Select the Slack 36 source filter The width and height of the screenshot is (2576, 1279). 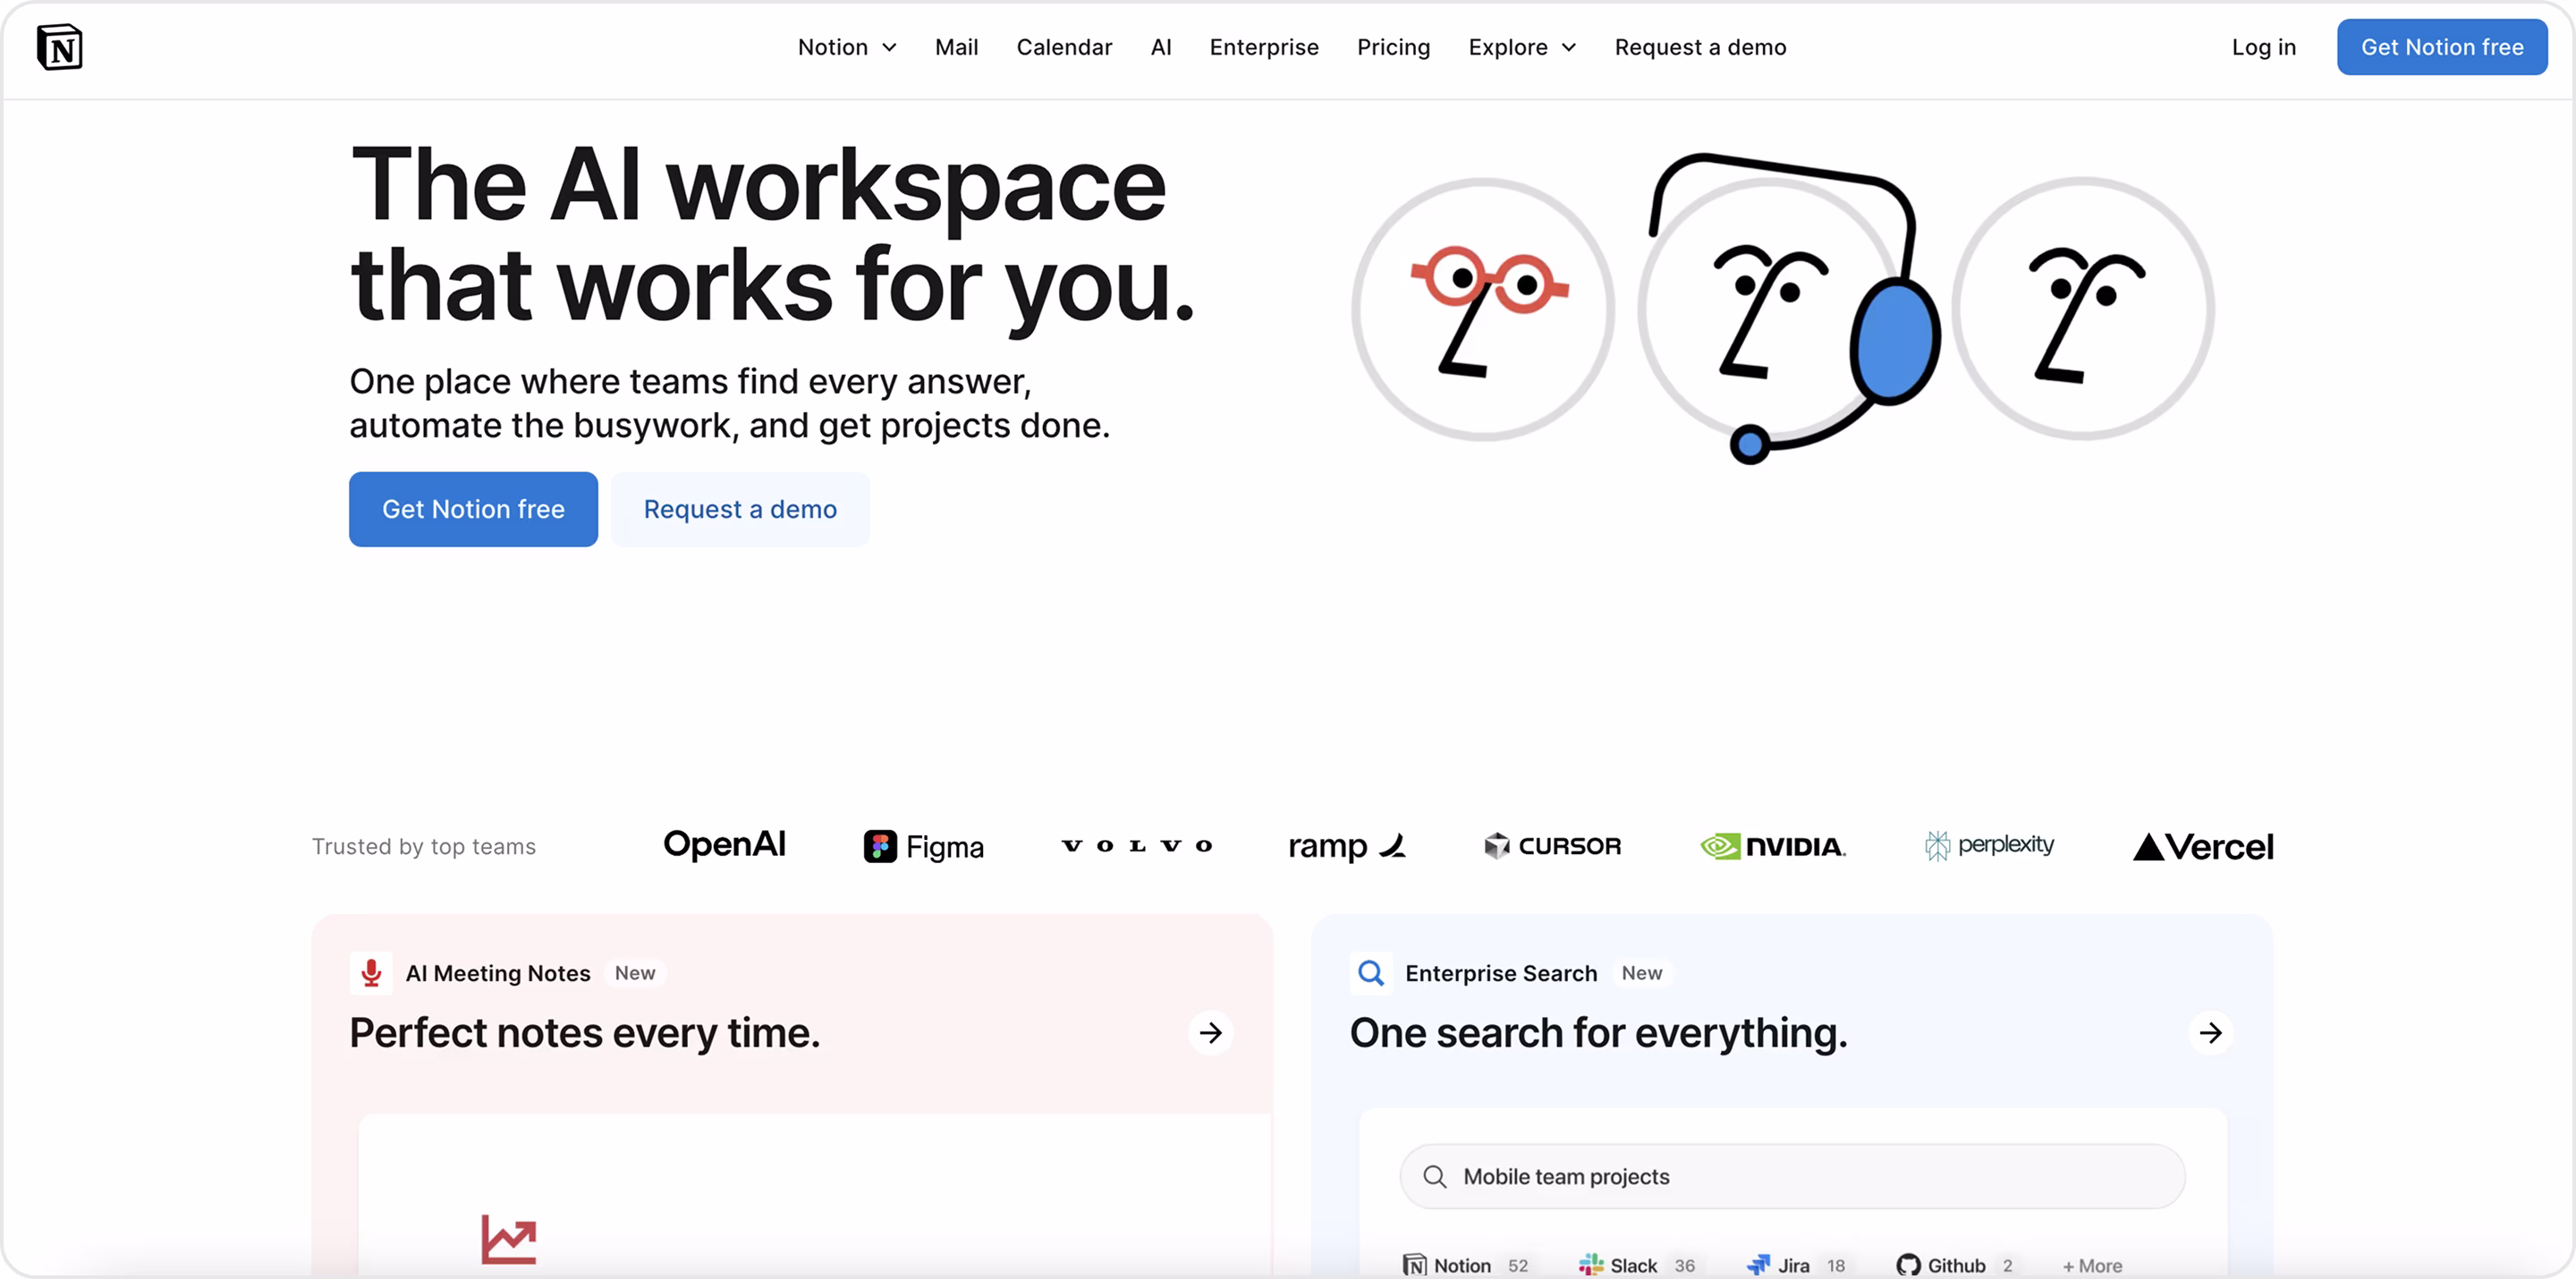click(x=1637, y=1265)
